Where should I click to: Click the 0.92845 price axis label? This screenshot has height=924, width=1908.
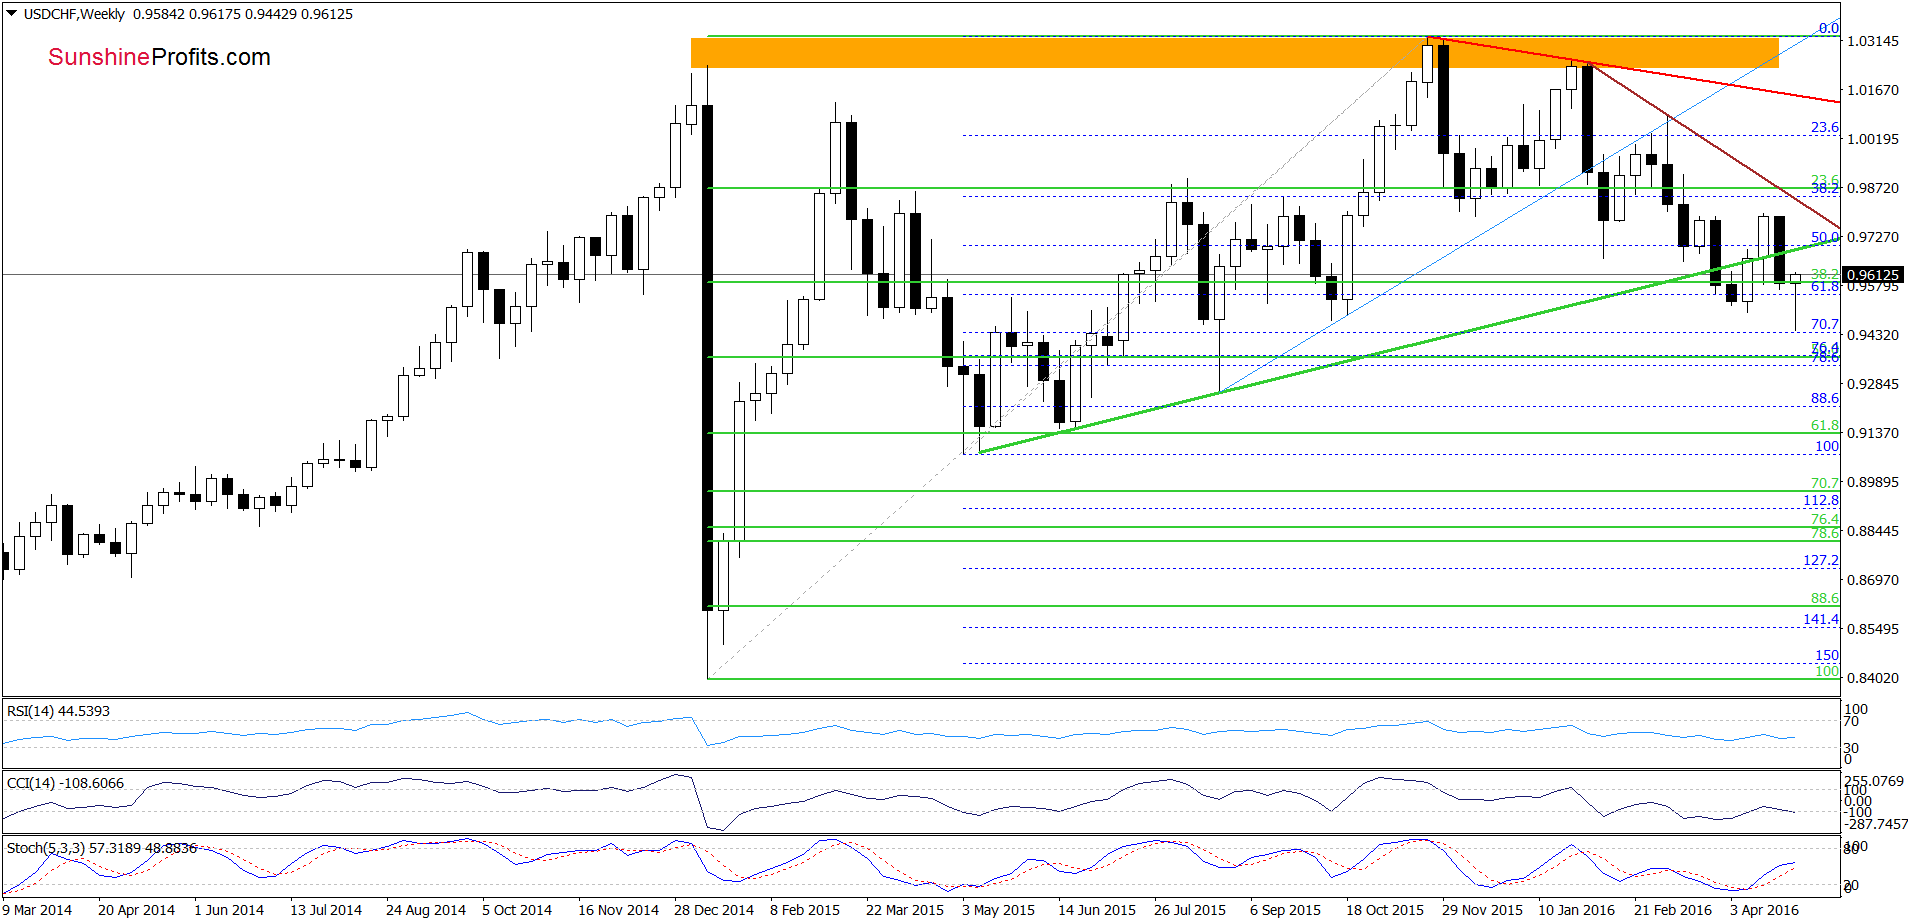1872,384
